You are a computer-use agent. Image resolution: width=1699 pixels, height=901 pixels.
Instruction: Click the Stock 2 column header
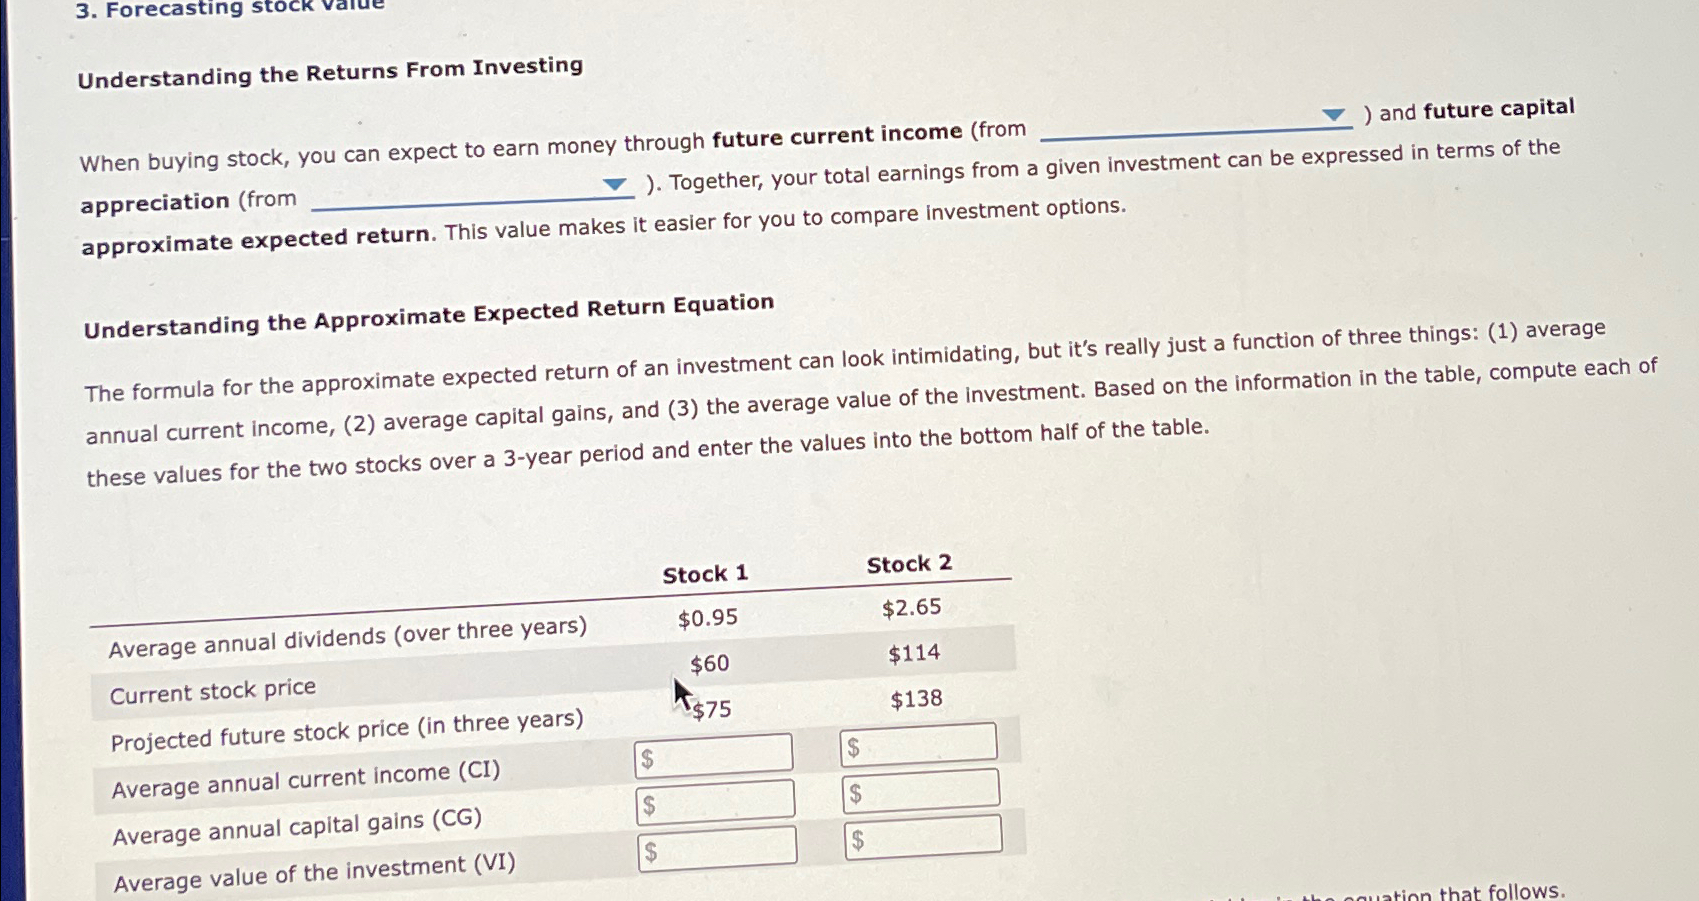908,563
